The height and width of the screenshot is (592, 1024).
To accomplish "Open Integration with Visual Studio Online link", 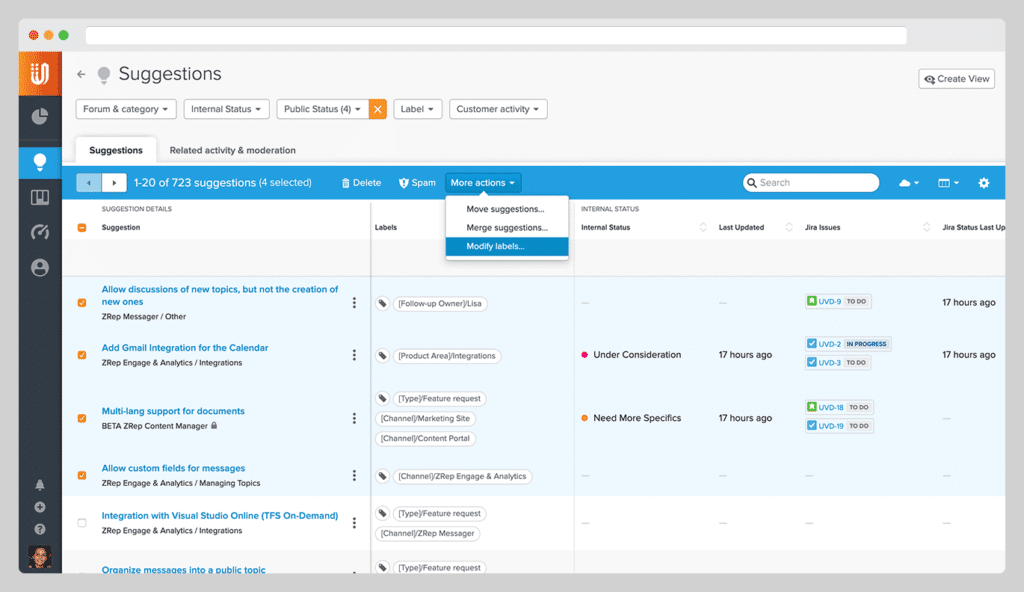I will 219,516.
